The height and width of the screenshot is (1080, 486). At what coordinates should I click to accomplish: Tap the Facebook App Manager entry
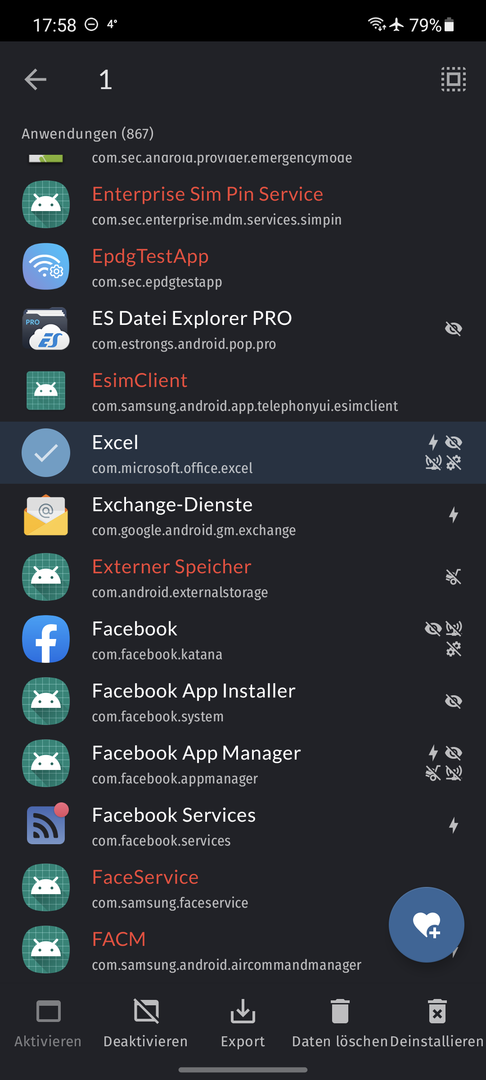(243, 763)
